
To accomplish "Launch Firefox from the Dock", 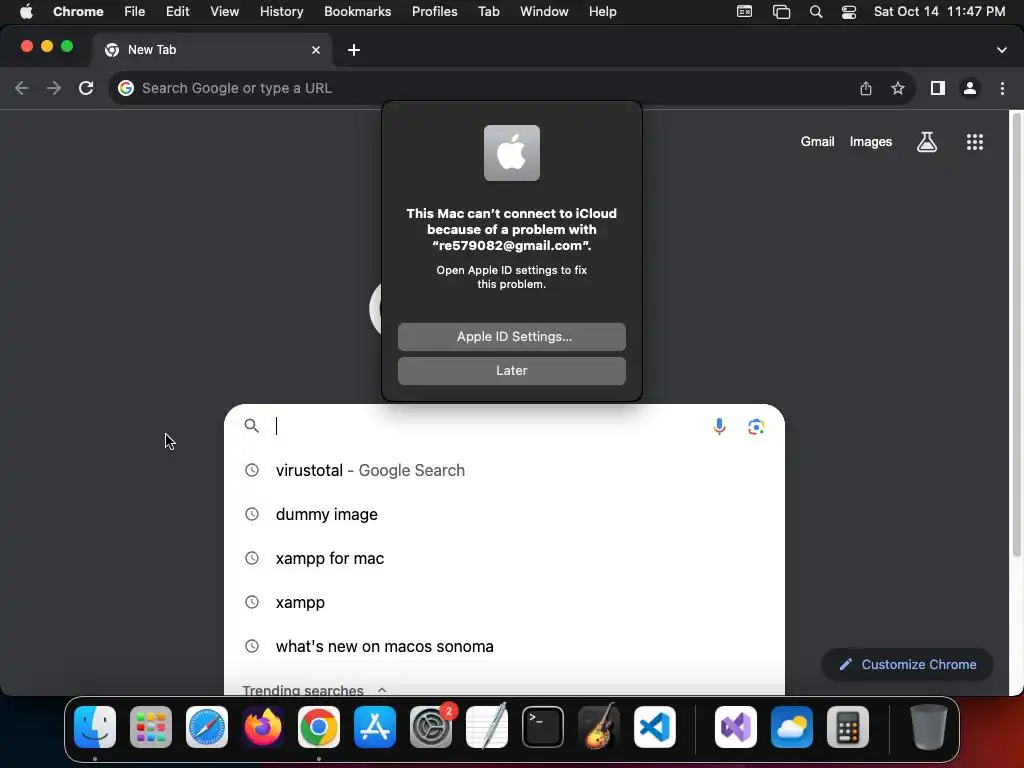I will coord(263,727).
